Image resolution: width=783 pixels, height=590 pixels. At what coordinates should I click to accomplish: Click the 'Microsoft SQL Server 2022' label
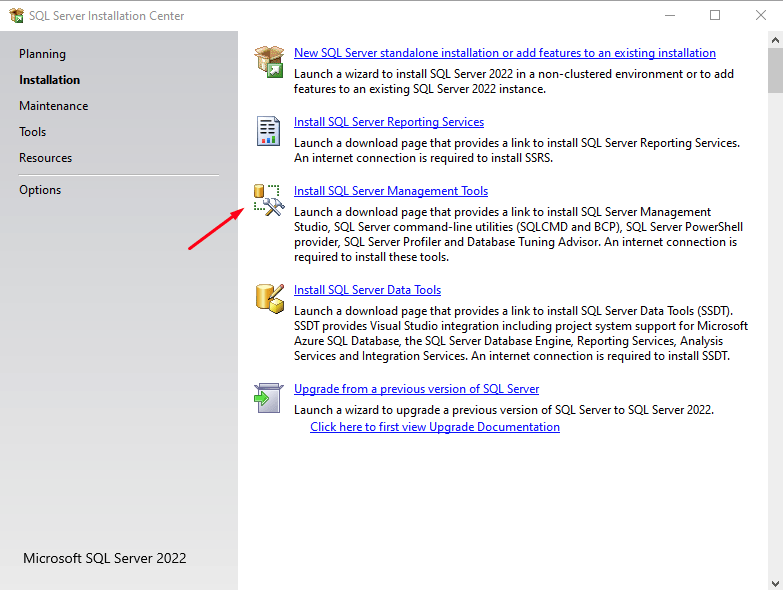coord(104,558)
